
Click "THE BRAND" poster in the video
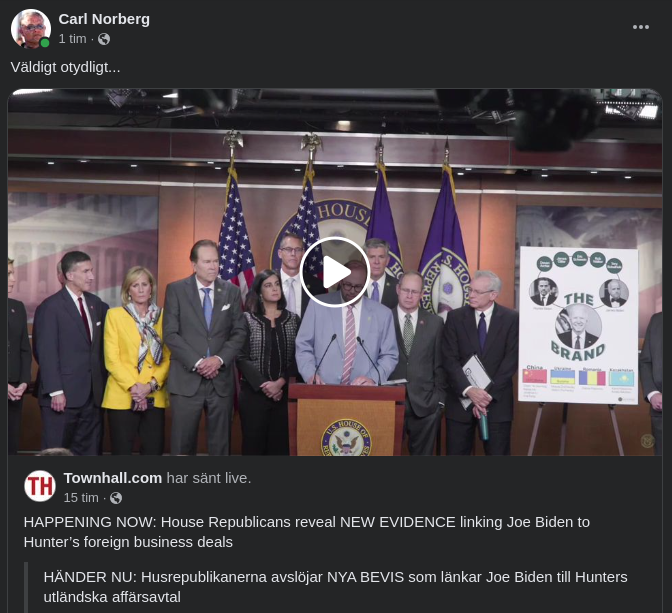578,326
